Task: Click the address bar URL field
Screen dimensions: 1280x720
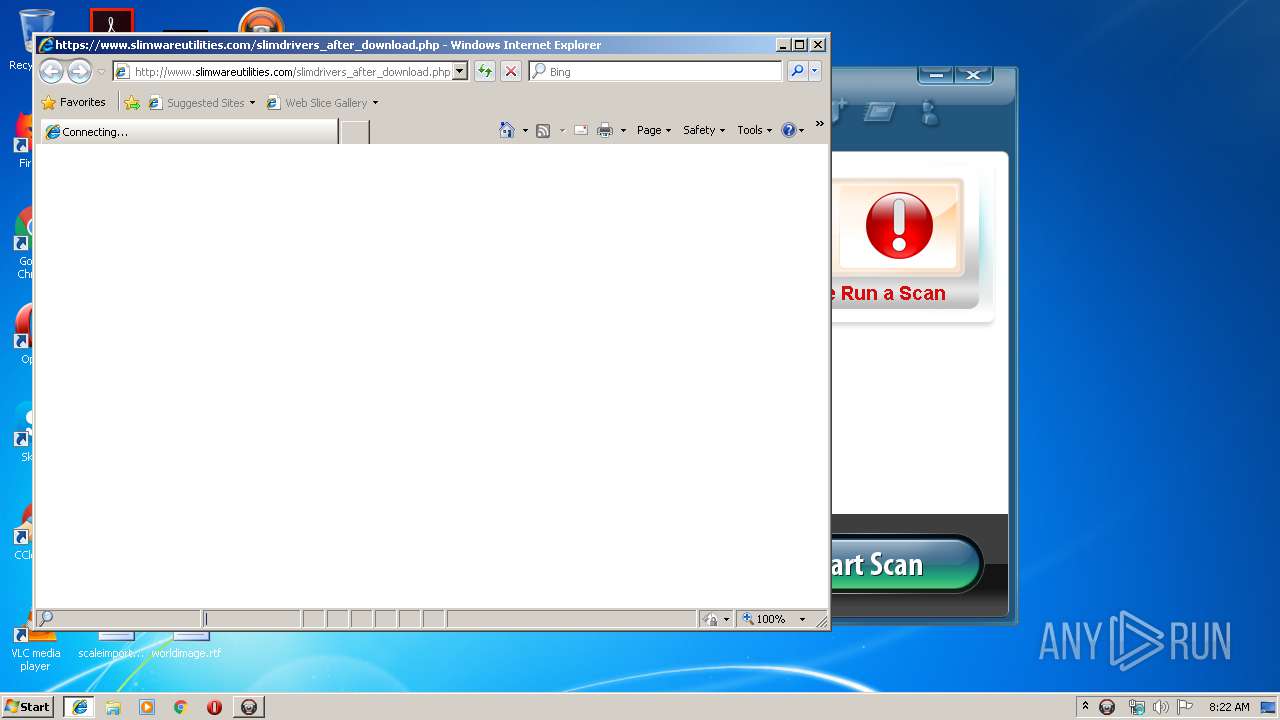Action: [283, 71]
